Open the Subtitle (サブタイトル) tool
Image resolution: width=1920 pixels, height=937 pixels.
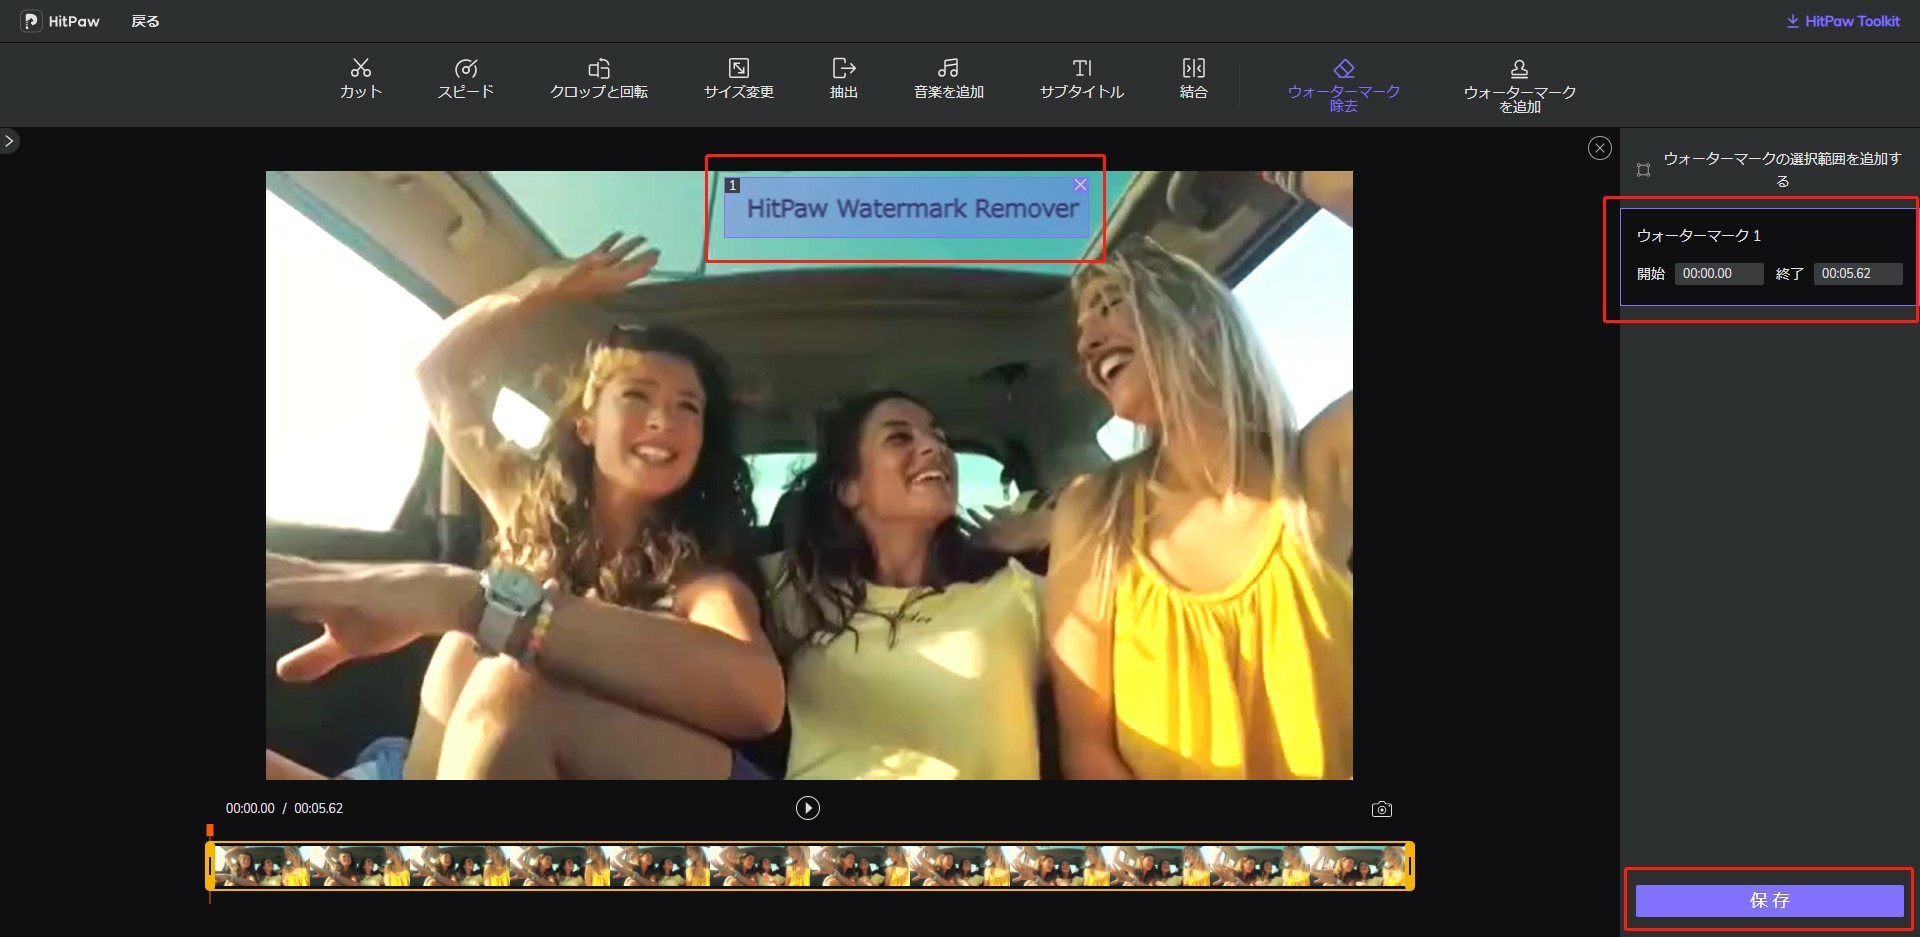coord(1082,79)
